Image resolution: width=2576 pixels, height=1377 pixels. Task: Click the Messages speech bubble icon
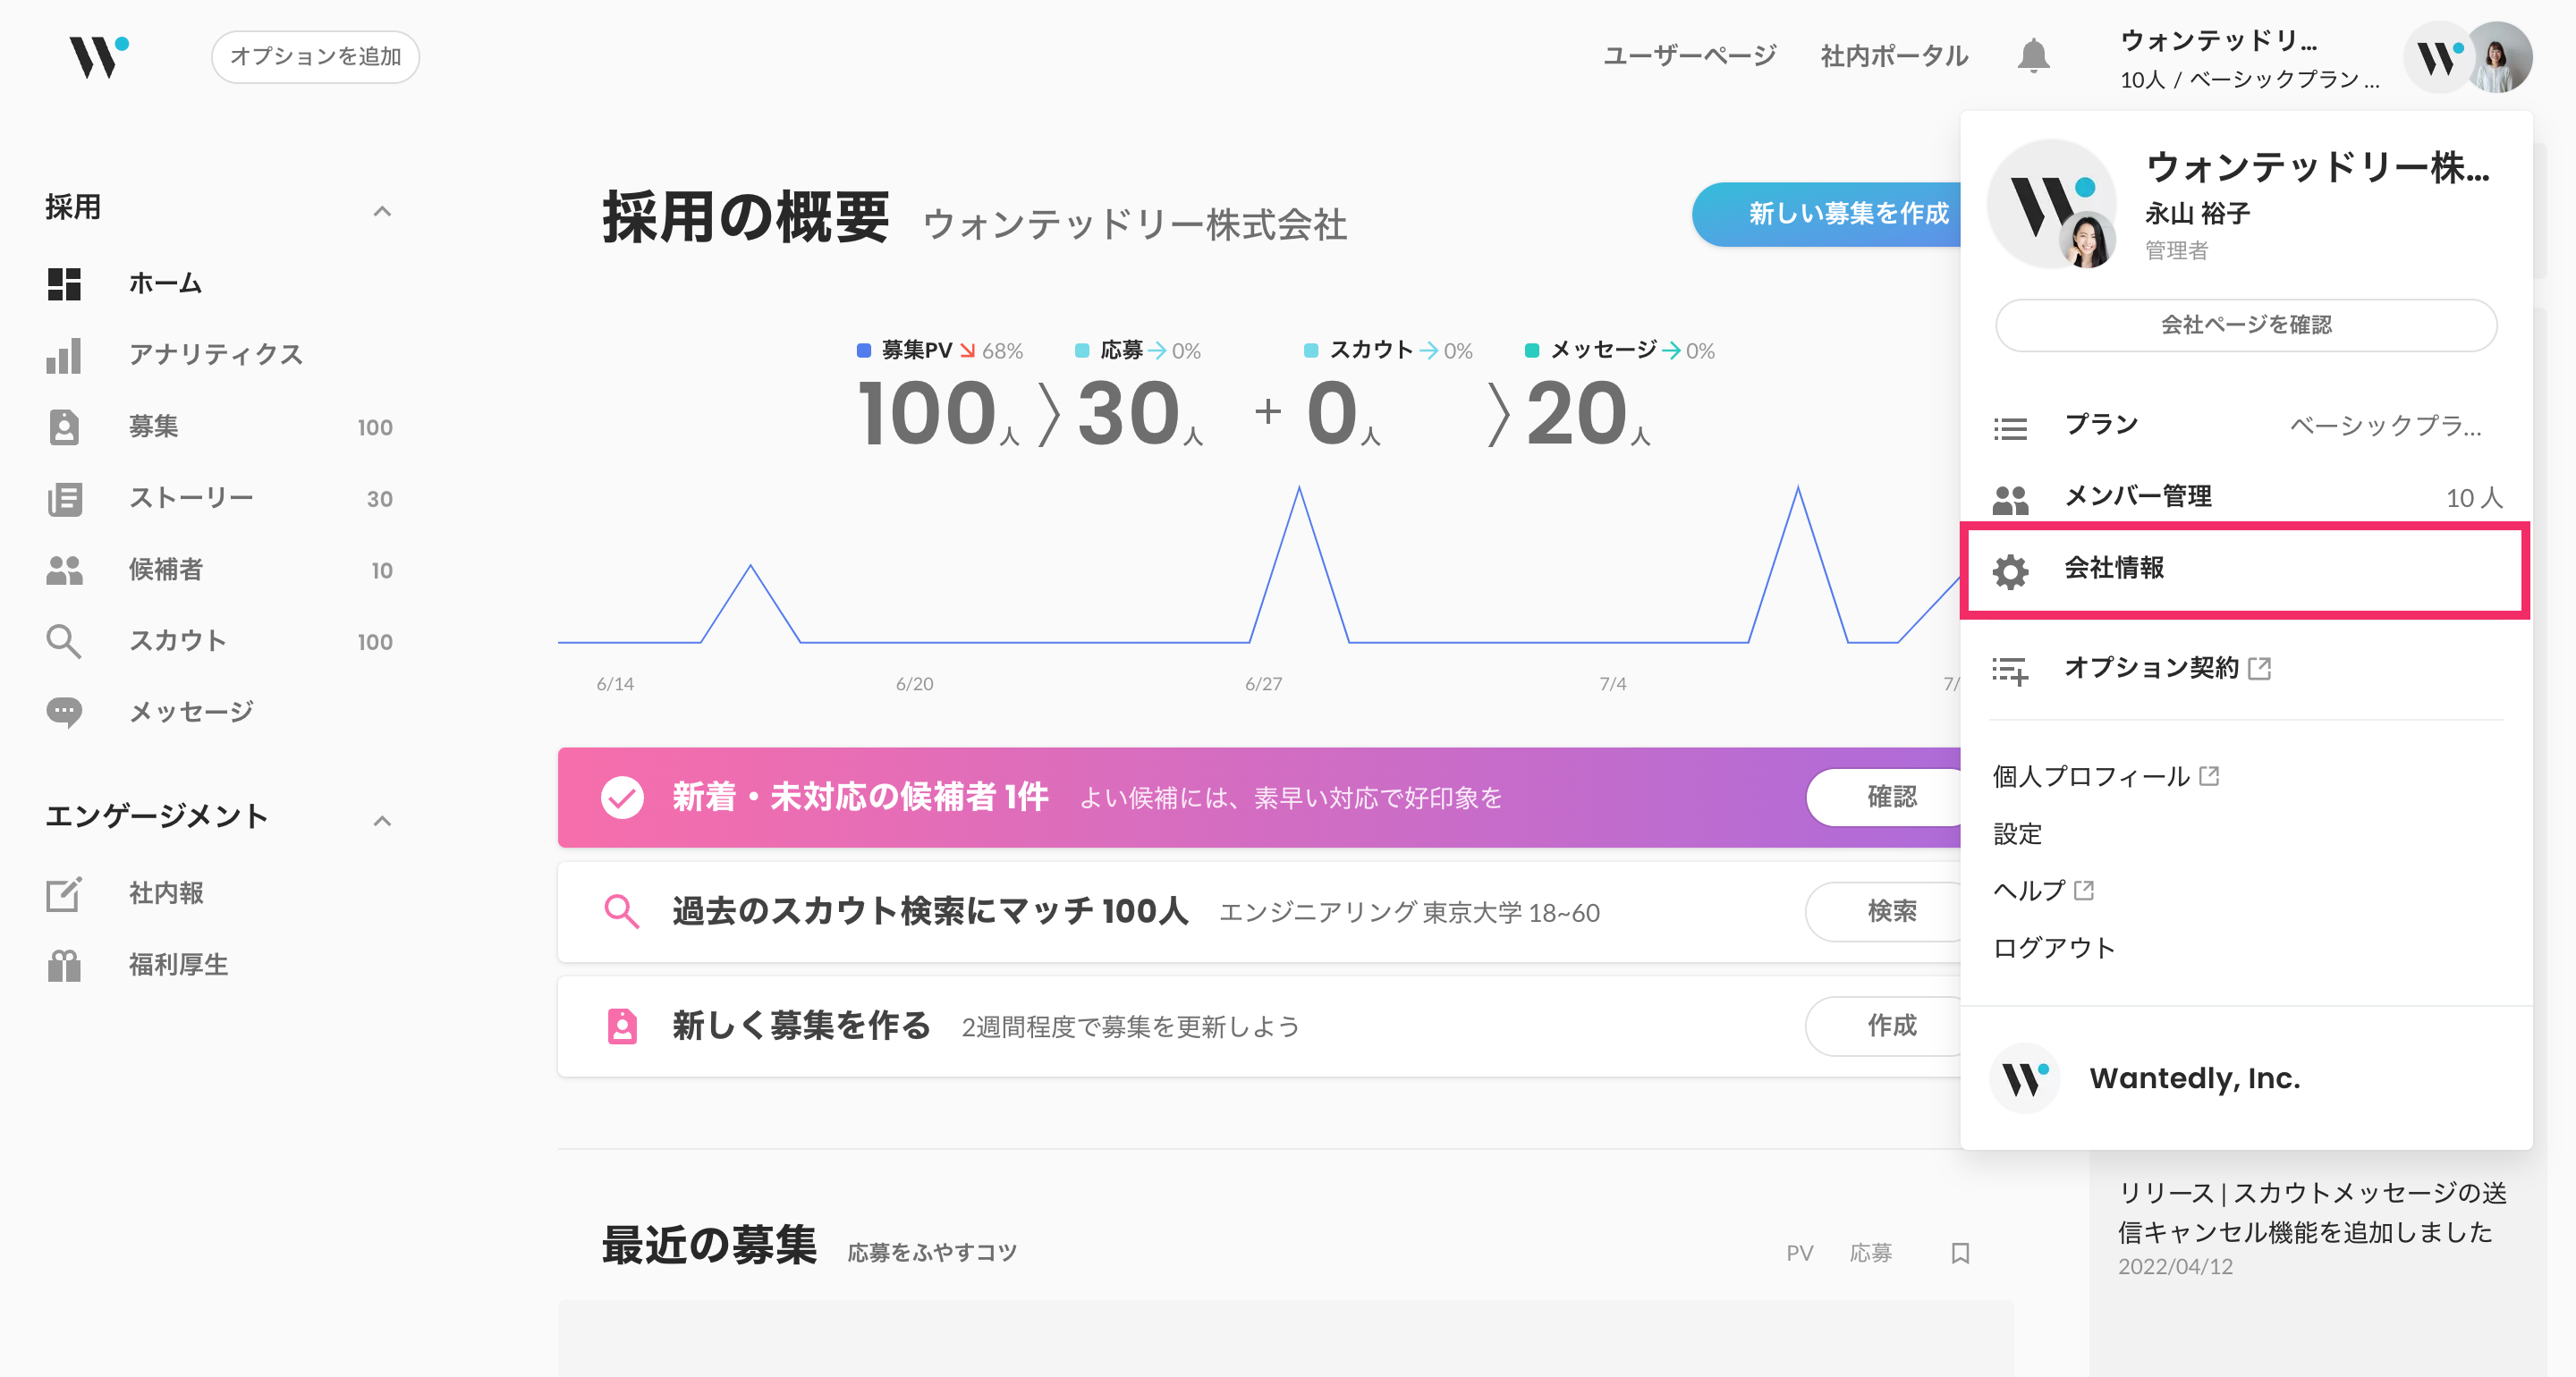pyautogui.click(x=64, y=712)
